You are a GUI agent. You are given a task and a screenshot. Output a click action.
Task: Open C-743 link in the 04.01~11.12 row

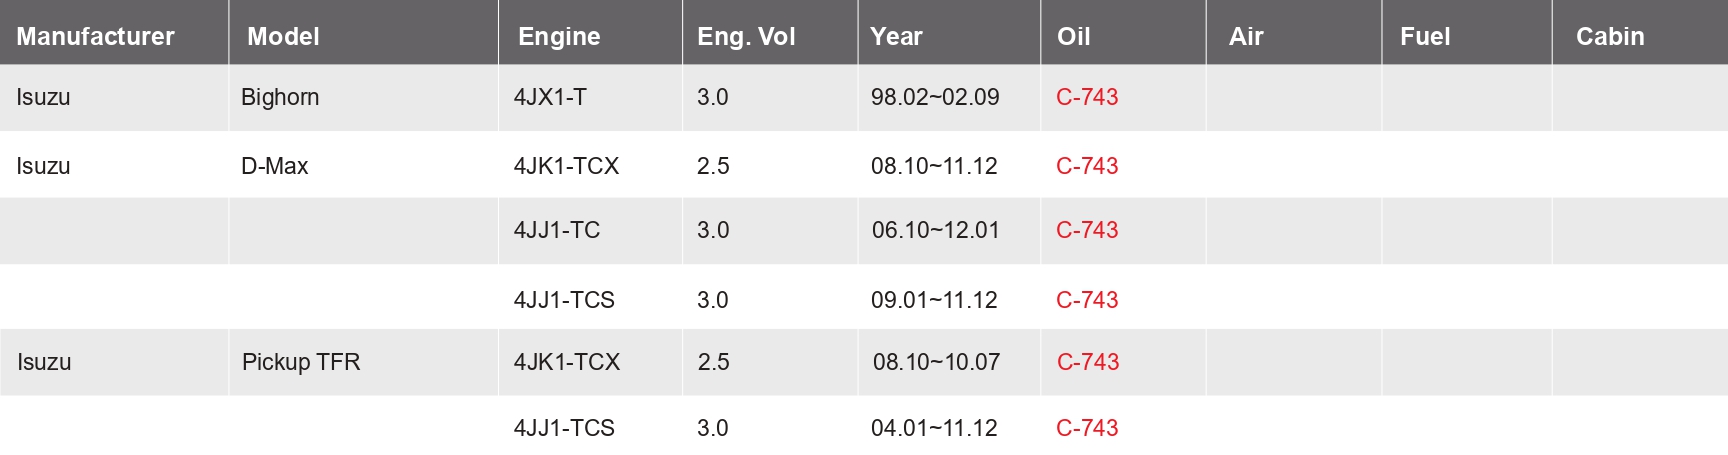1087,428
